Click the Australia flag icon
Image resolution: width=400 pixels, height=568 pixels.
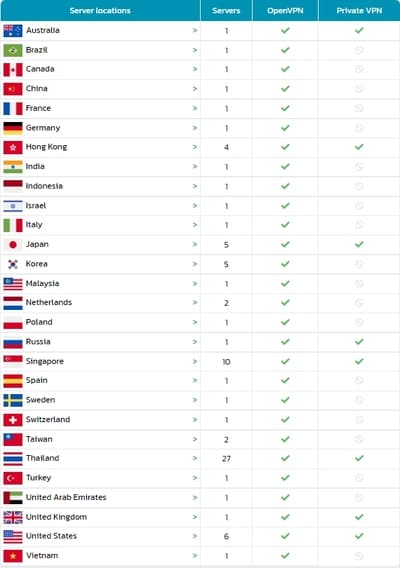13,31
